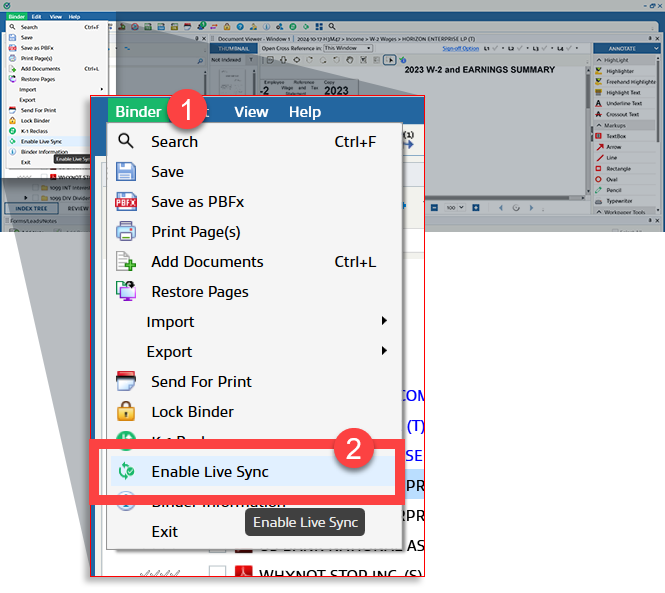Click Send For Print in the small menu

38,110
